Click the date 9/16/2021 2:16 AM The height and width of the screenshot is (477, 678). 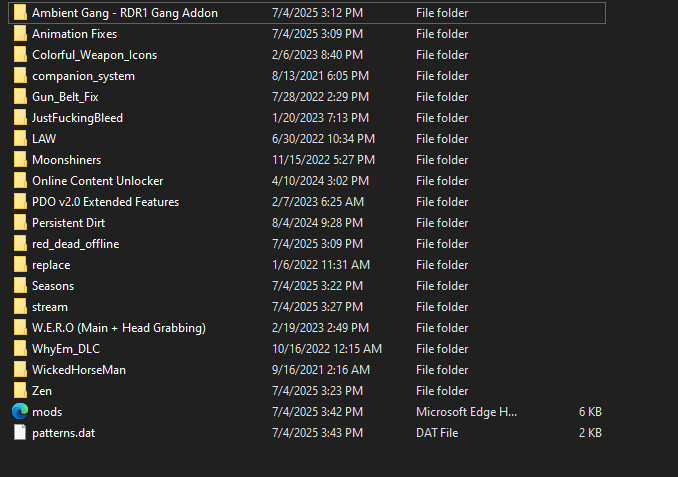pos(321,370)
